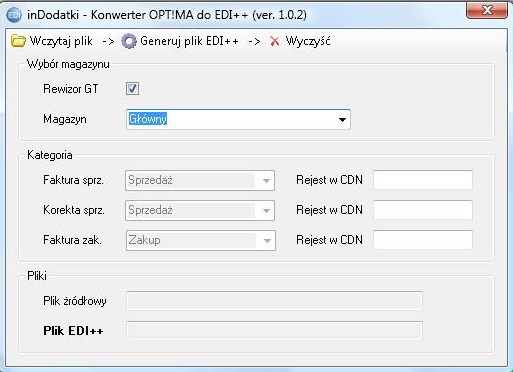Click the Magazyn label
Viewport: 513px width, 372px height.
pos(65,119)
